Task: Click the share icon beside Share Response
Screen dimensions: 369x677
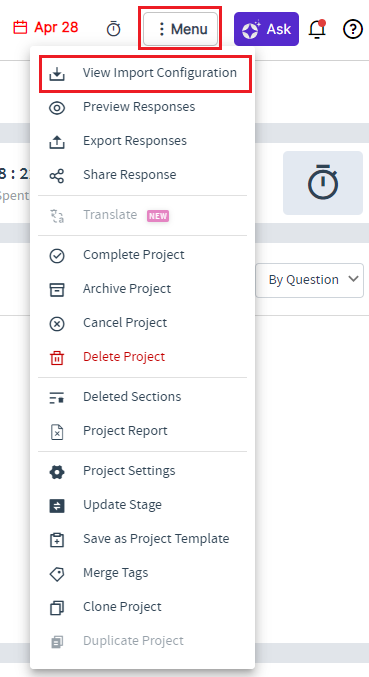Action: [x=57, y=176]
